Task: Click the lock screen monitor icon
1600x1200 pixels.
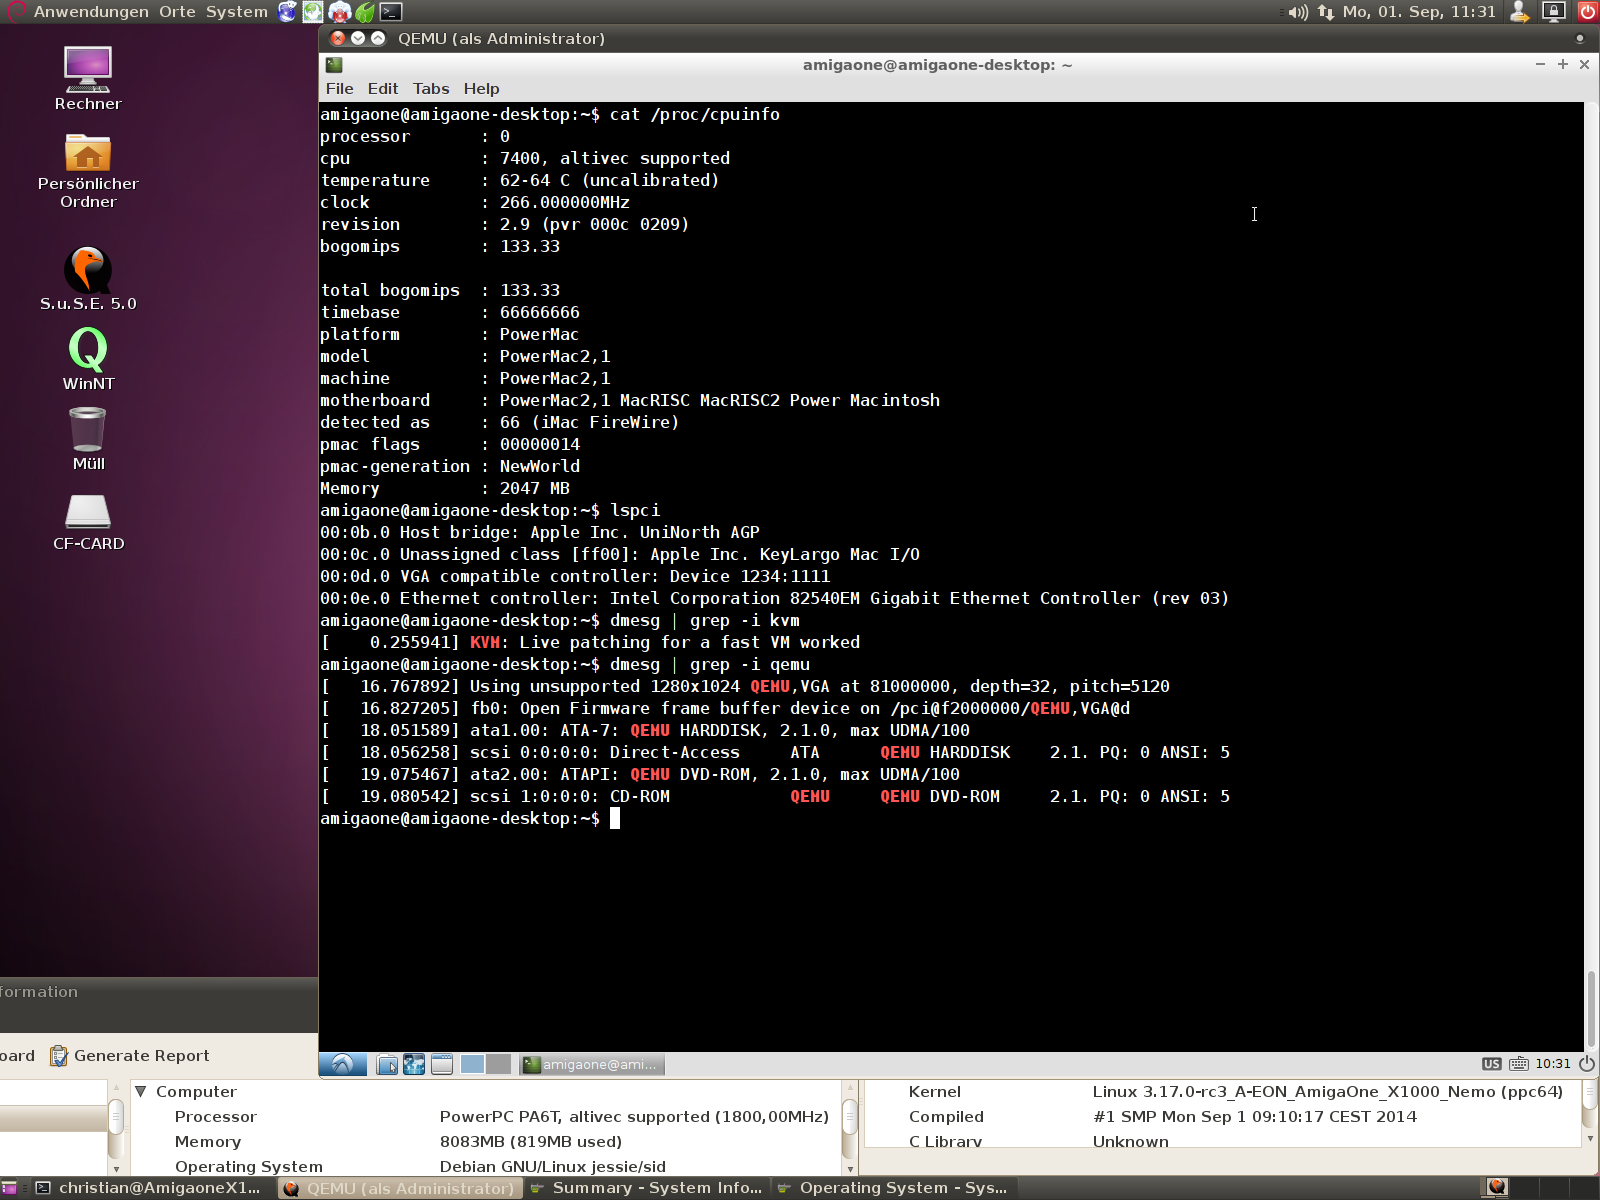Action: [x=1553, y=12]
